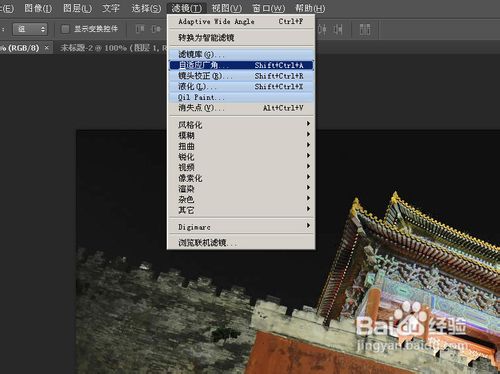Open 滤镜库(G)... from the filter menu

[x=241, y=54]
